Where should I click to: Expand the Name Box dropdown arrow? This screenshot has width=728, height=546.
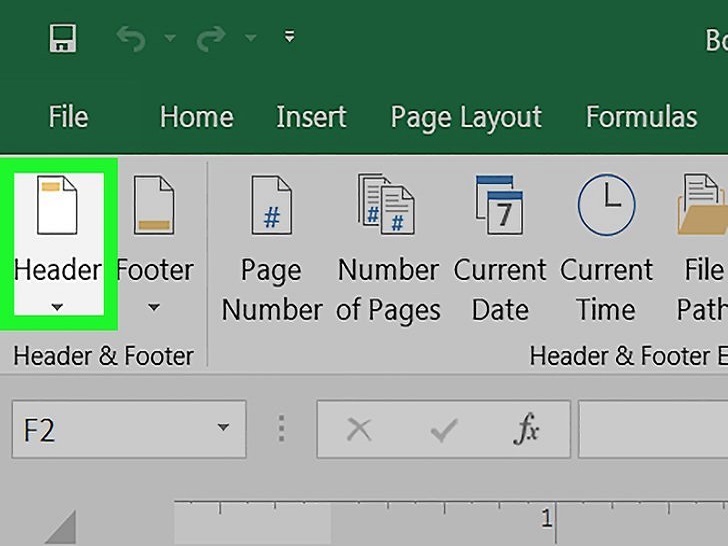[223, 427]
